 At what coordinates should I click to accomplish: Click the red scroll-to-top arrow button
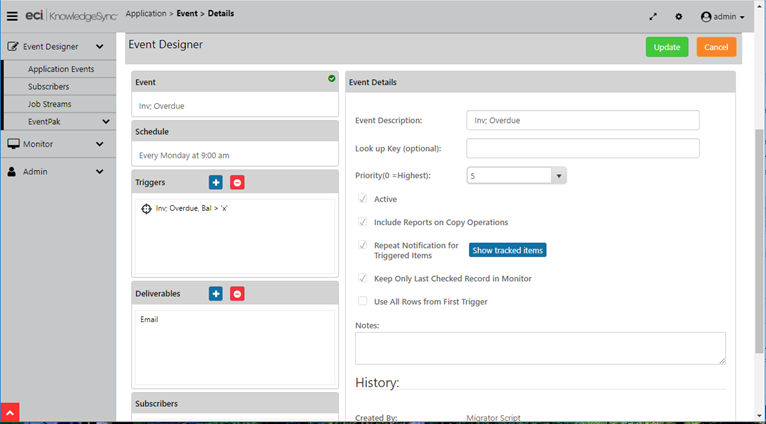click(x=10, y=413)
